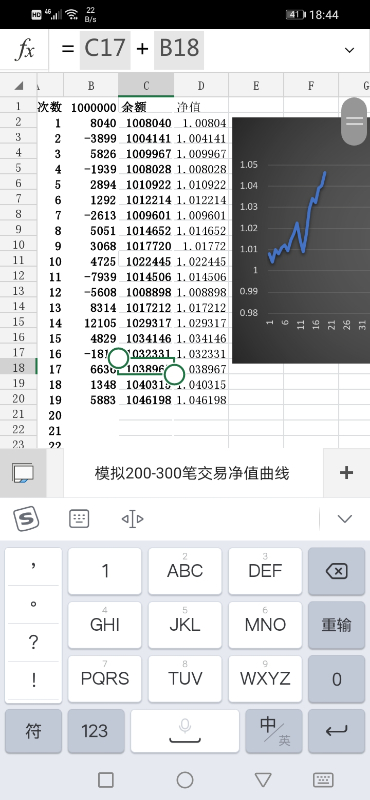Collapse the keyboard with down chevron
The height and width of the screenshot is (800, 370).
[x=345, y=519]
